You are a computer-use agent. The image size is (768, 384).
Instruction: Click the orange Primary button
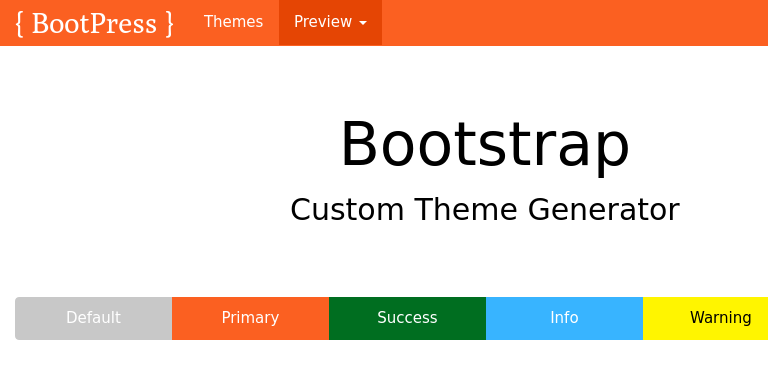point(250,318)
